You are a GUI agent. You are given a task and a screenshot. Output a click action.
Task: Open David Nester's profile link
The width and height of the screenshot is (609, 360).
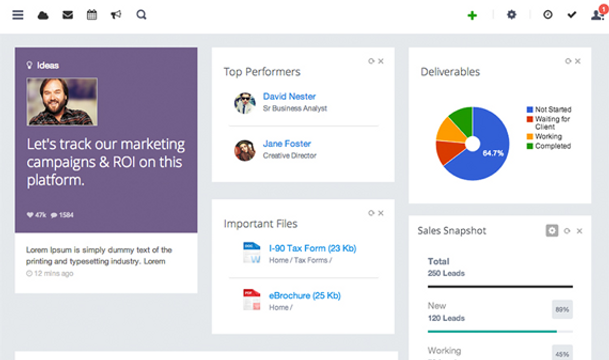coord(289,96)
